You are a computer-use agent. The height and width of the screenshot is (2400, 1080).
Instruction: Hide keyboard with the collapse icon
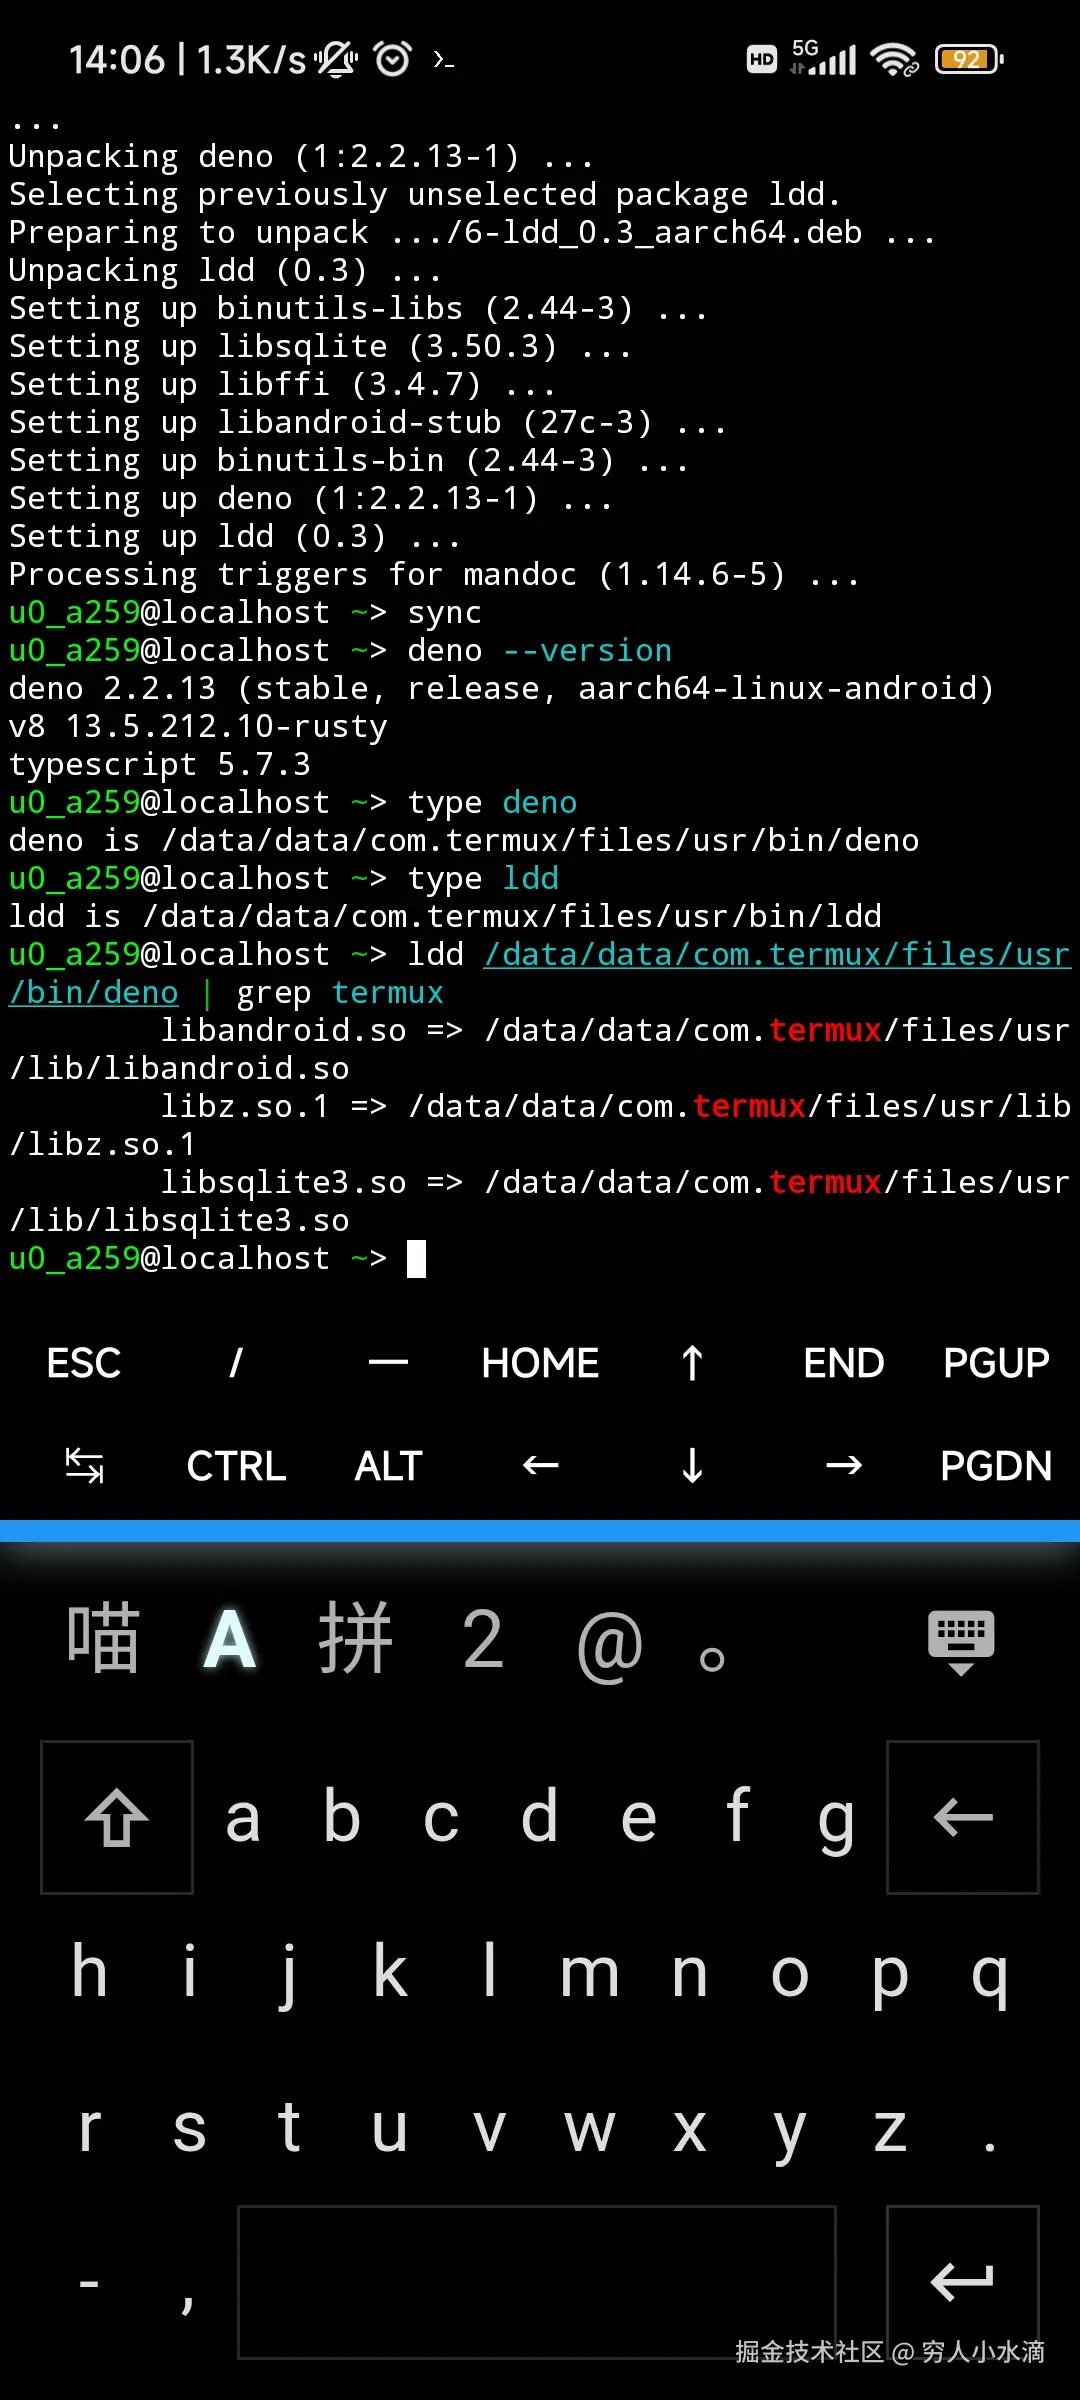[x=961, y=1642]
